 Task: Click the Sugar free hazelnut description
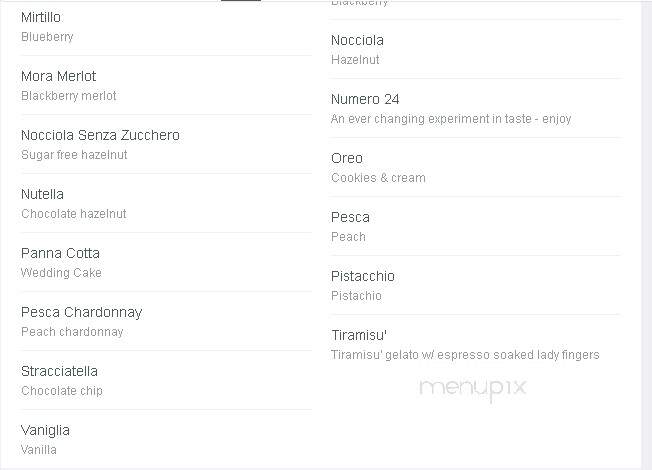[x=74, y=155]
